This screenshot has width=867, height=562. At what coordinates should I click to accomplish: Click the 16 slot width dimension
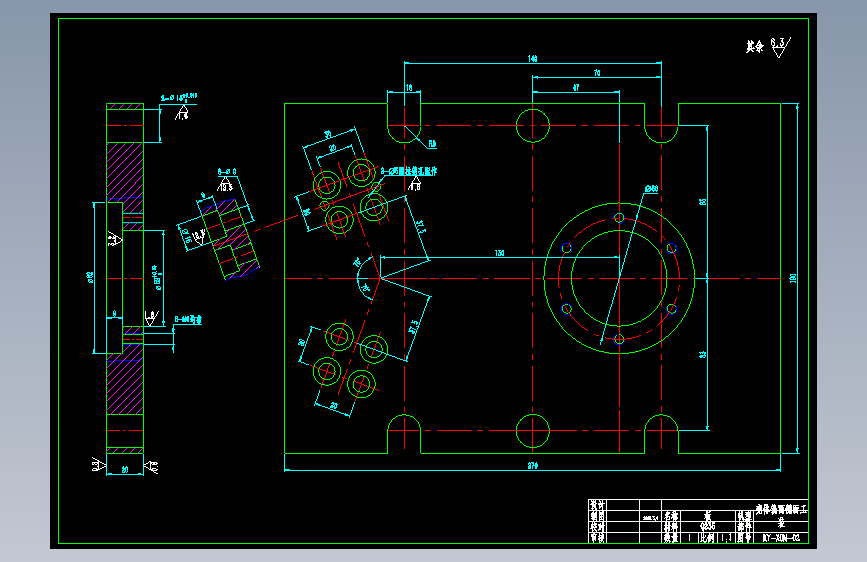409,87
